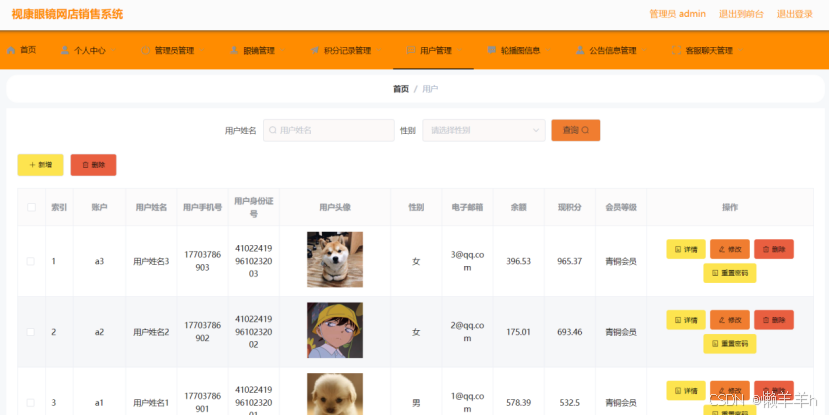This screenshot has width=830, height=416.
Task: Expand the 管理员管理 menu arrow
Action: (x=201, y=50)
